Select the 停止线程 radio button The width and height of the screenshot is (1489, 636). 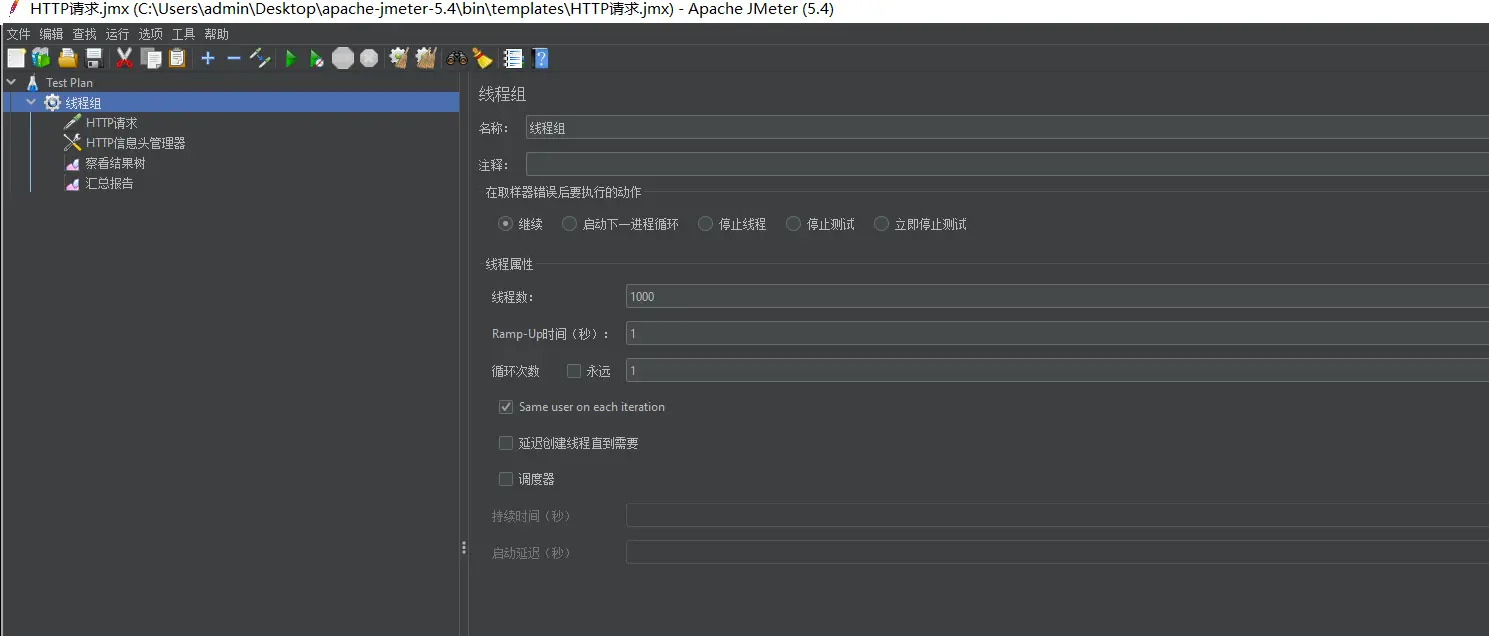[706, 224]
